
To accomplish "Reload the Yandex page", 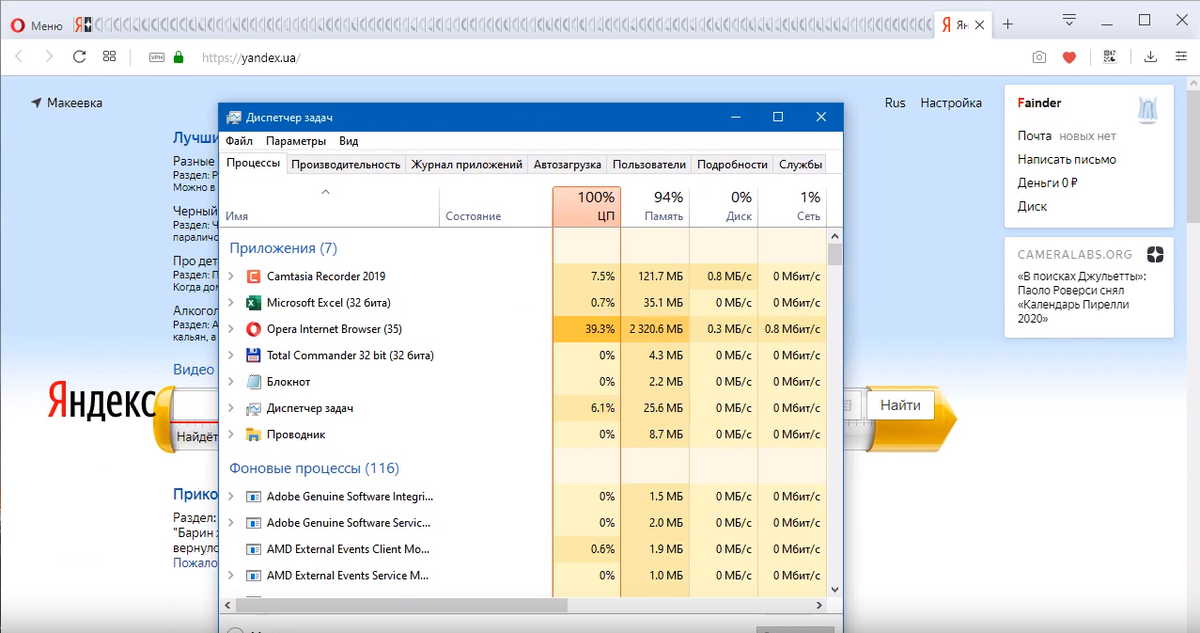I will click(79, 57).
